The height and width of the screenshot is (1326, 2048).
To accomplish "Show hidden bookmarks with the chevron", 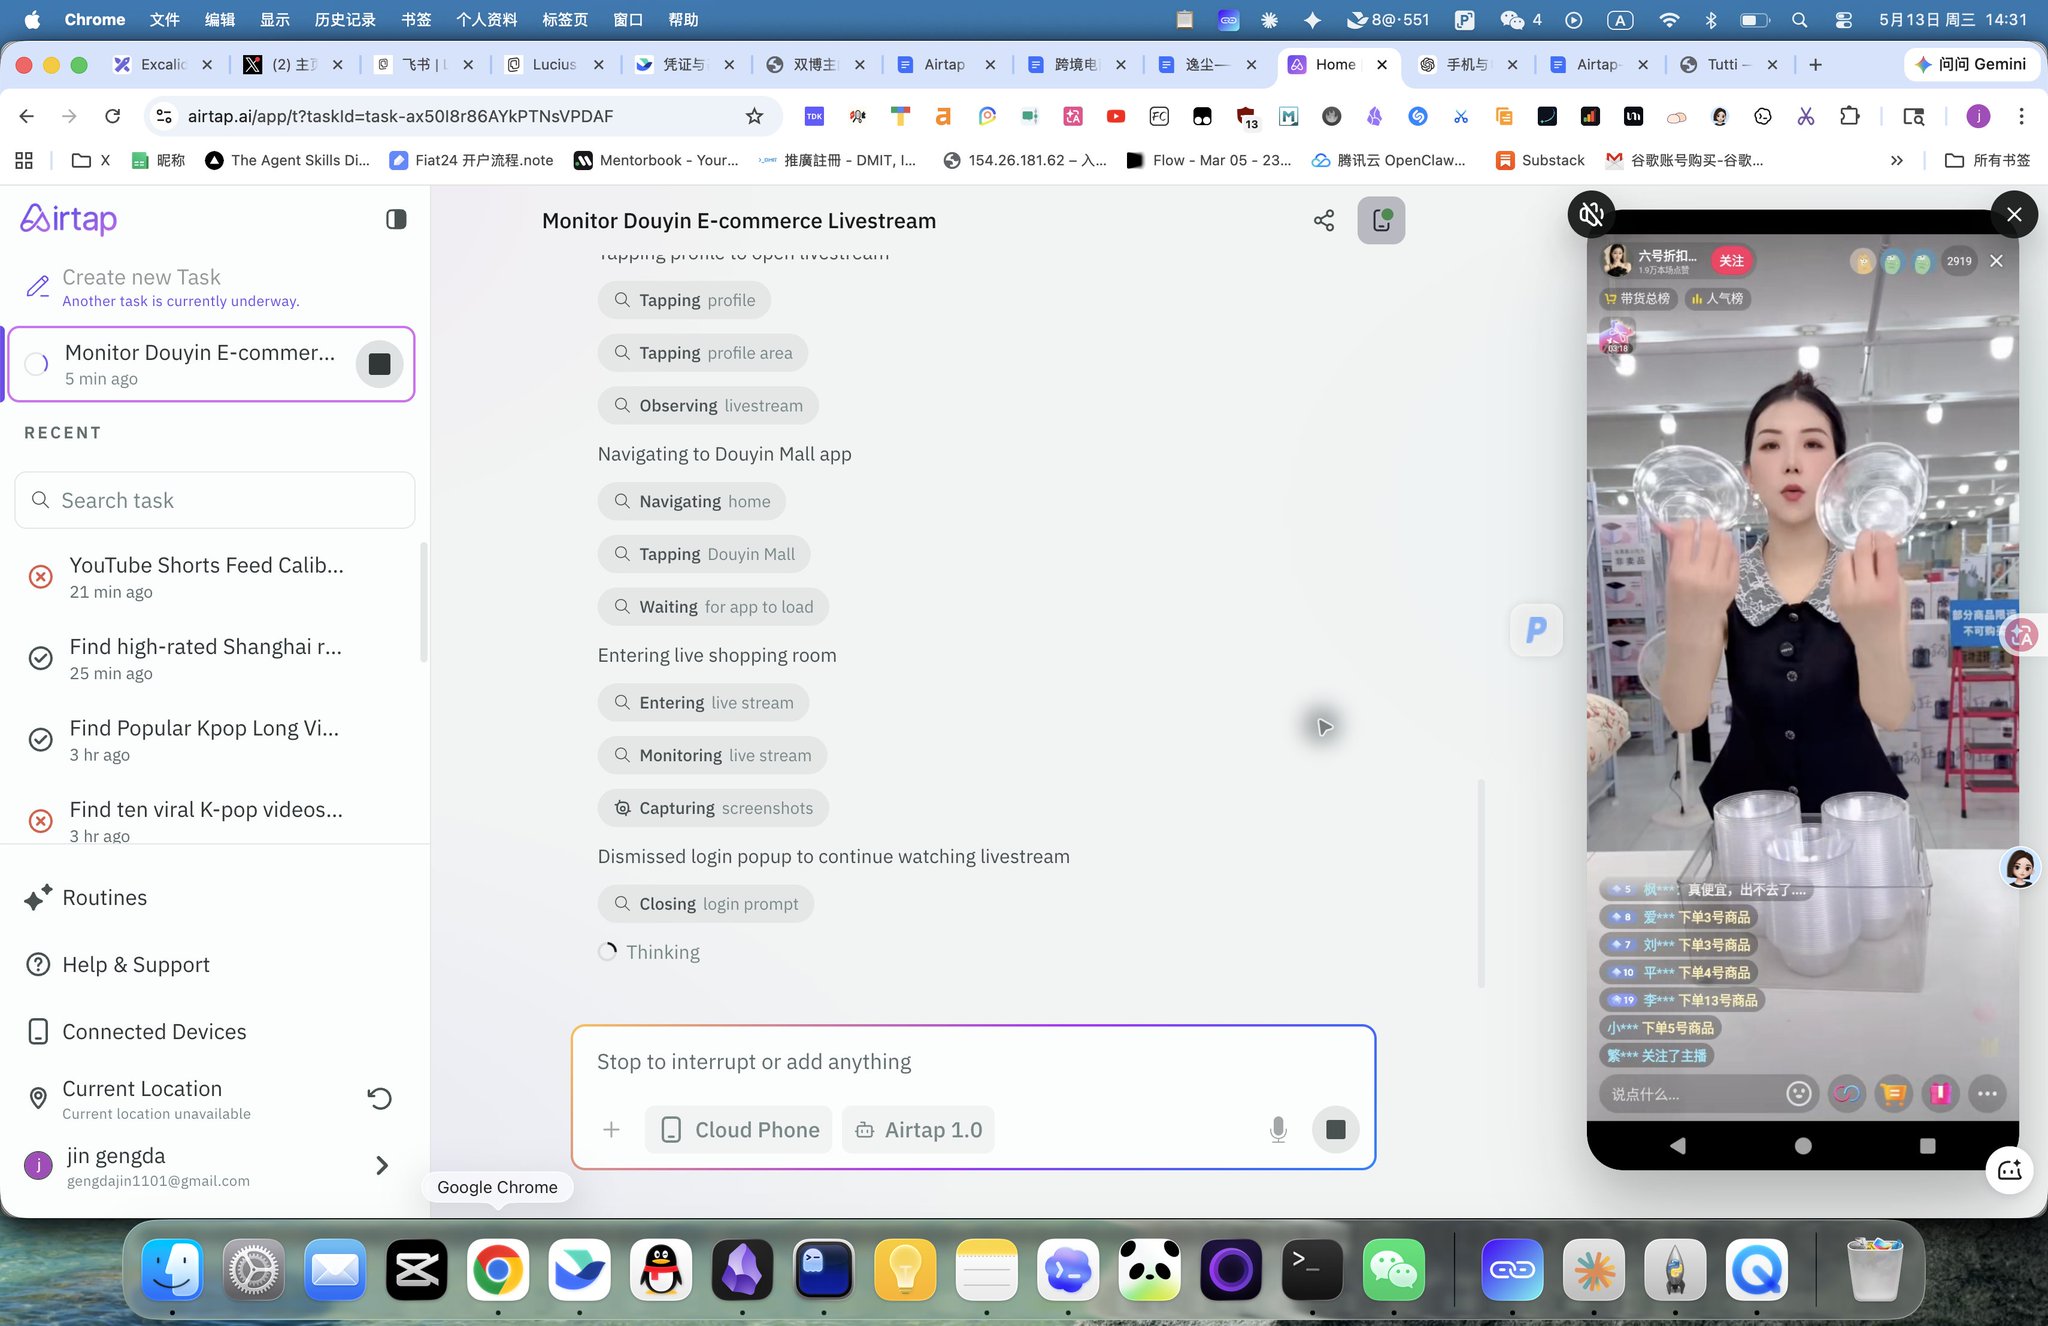I will 1896,160.
